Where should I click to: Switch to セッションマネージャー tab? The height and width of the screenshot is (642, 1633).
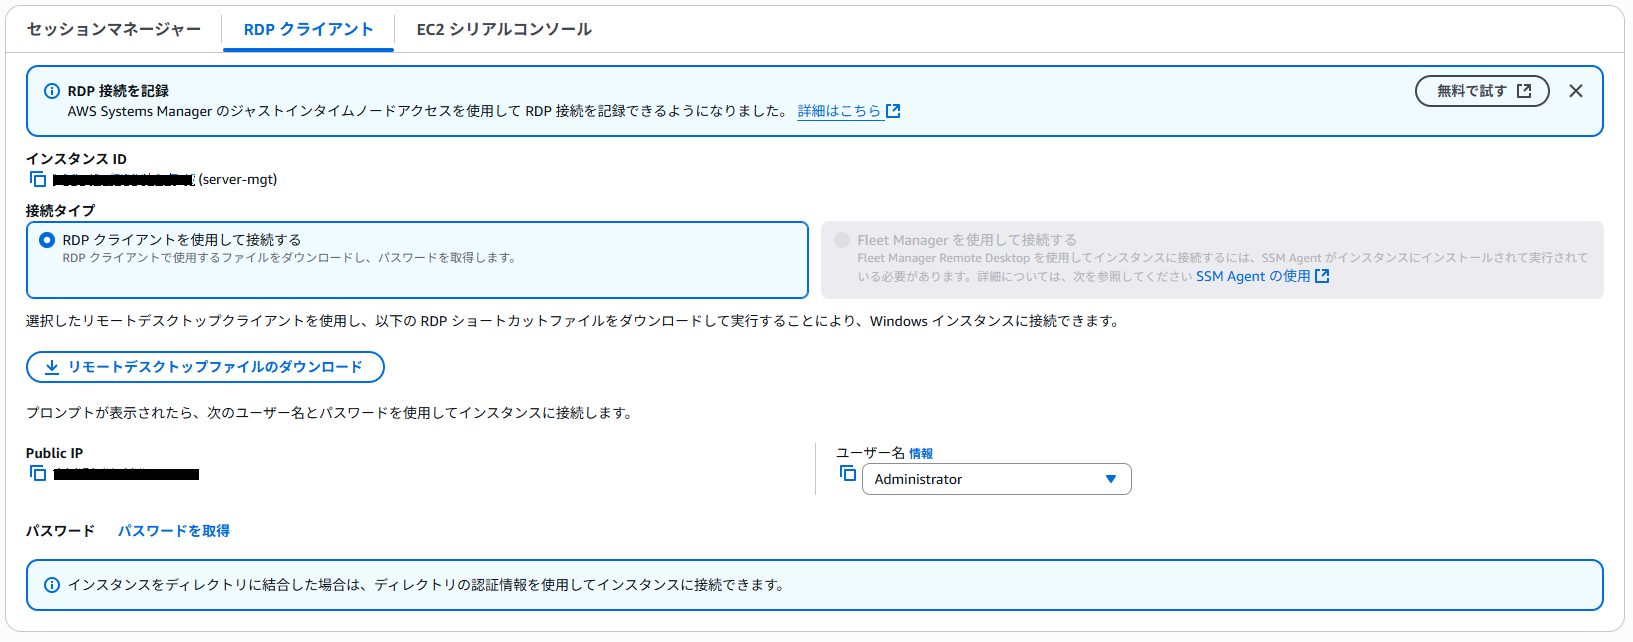pyautogui.click(x=114, y=29)
